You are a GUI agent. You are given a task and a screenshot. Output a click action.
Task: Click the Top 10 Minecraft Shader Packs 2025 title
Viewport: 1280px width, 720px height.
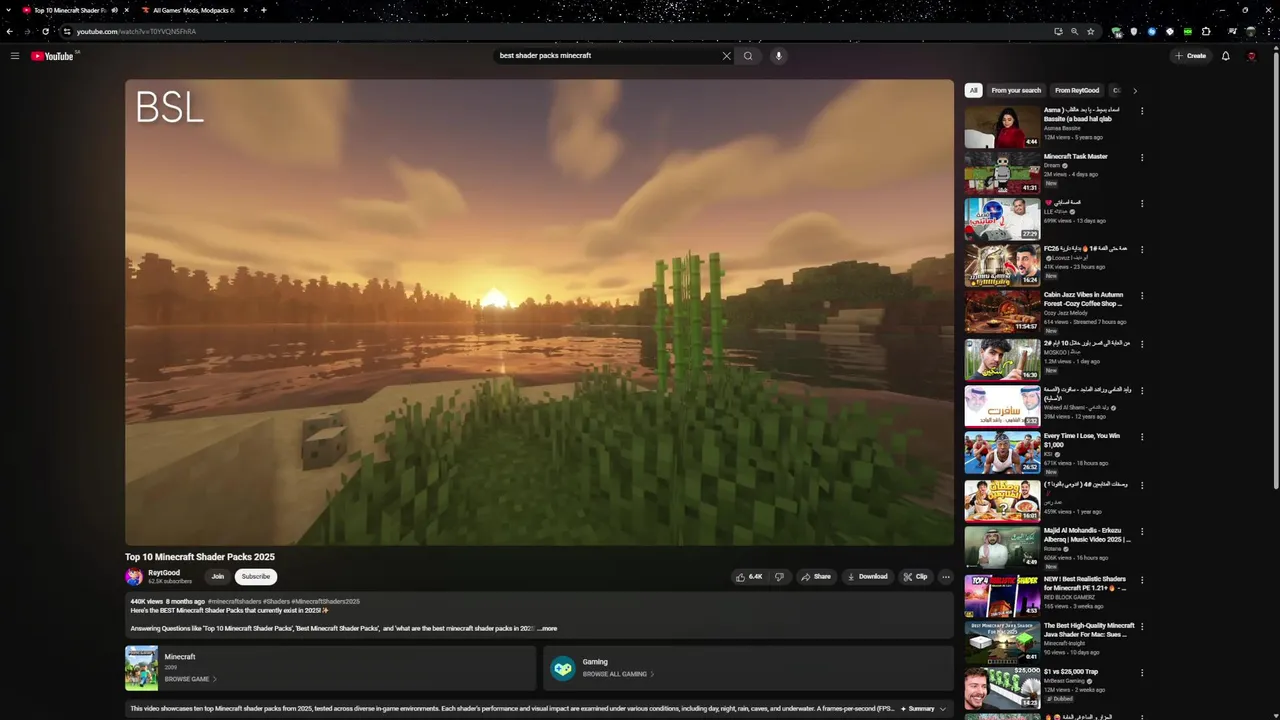tap(200, 557)
